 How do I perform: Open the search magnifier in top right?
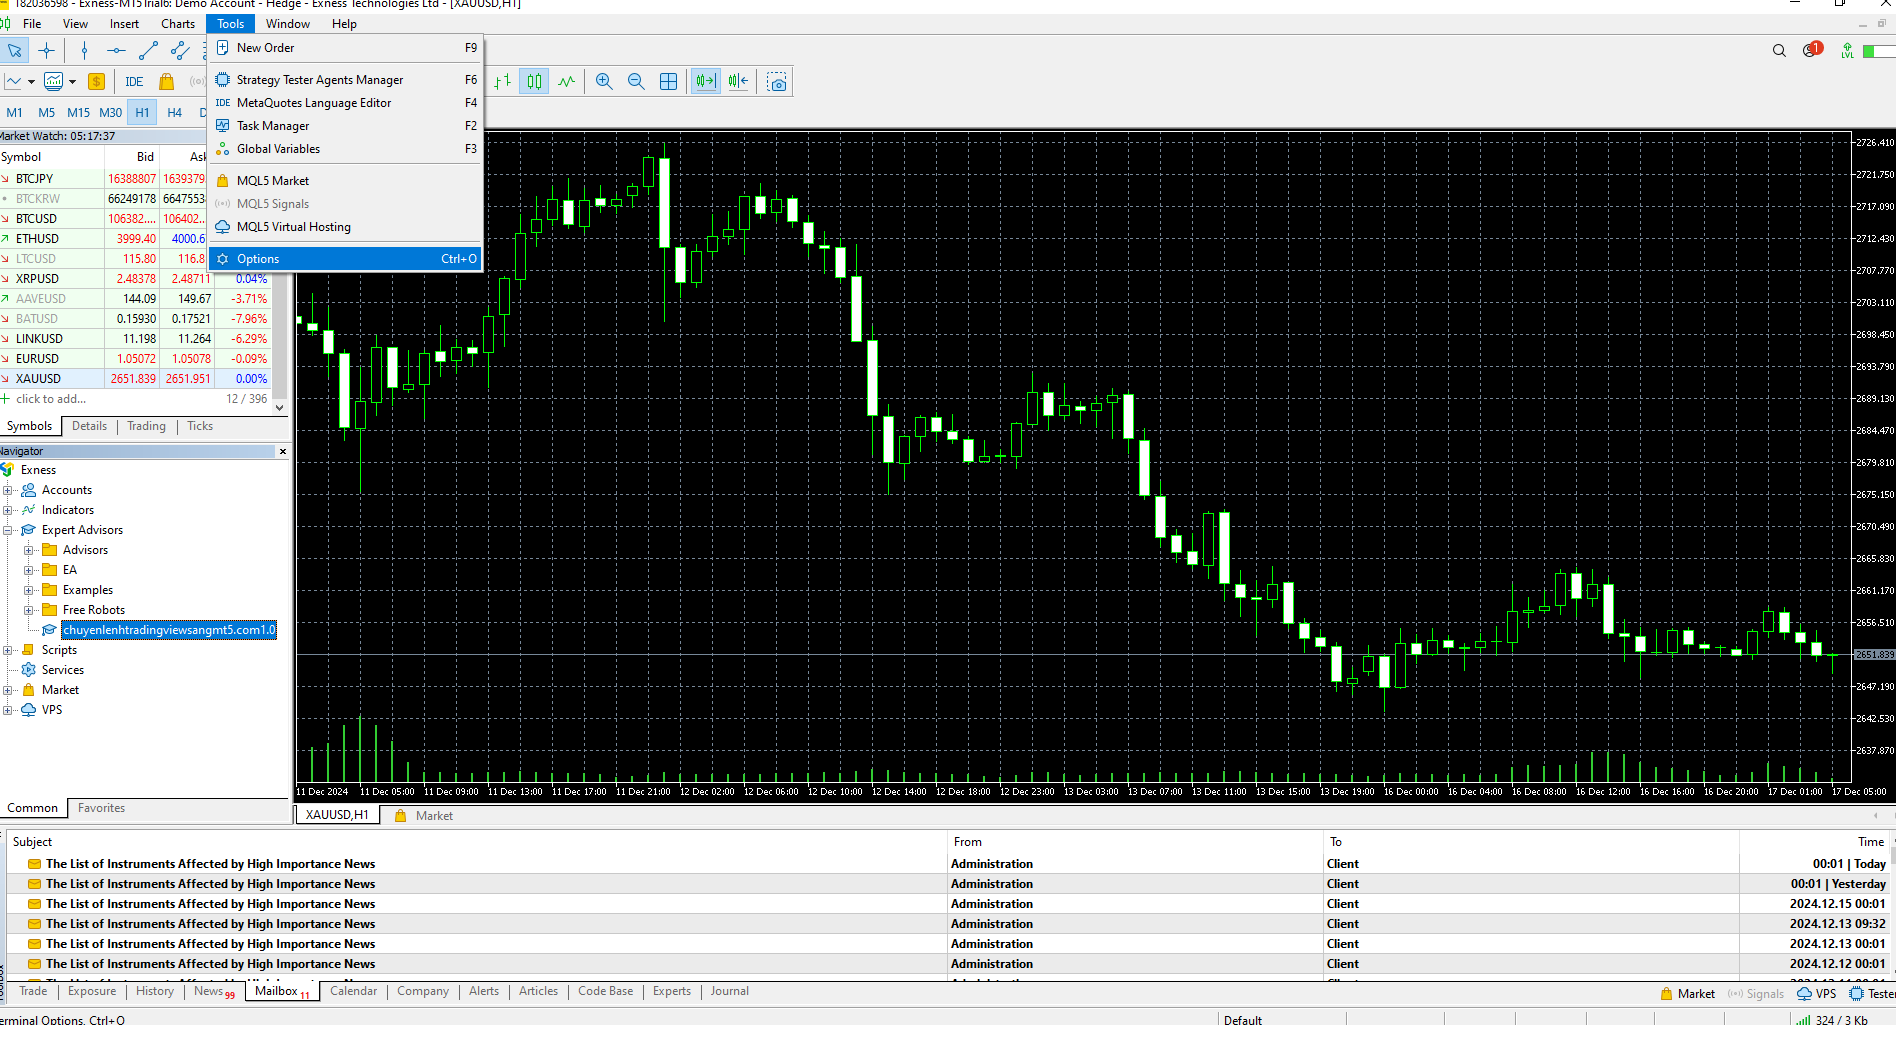[1779, 51]
